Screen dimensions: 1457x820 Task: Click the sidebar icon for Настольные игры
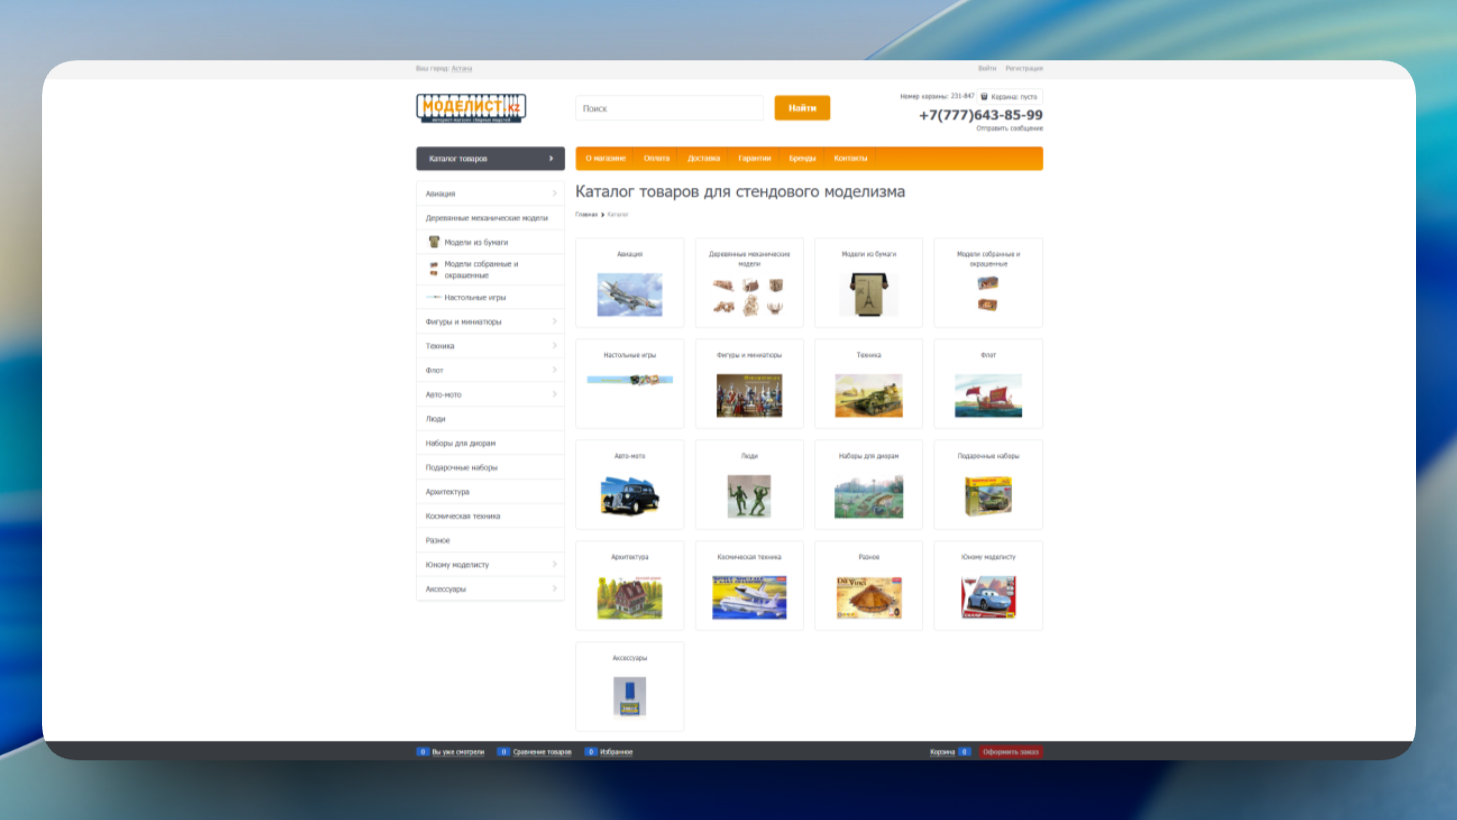point(434,297)
